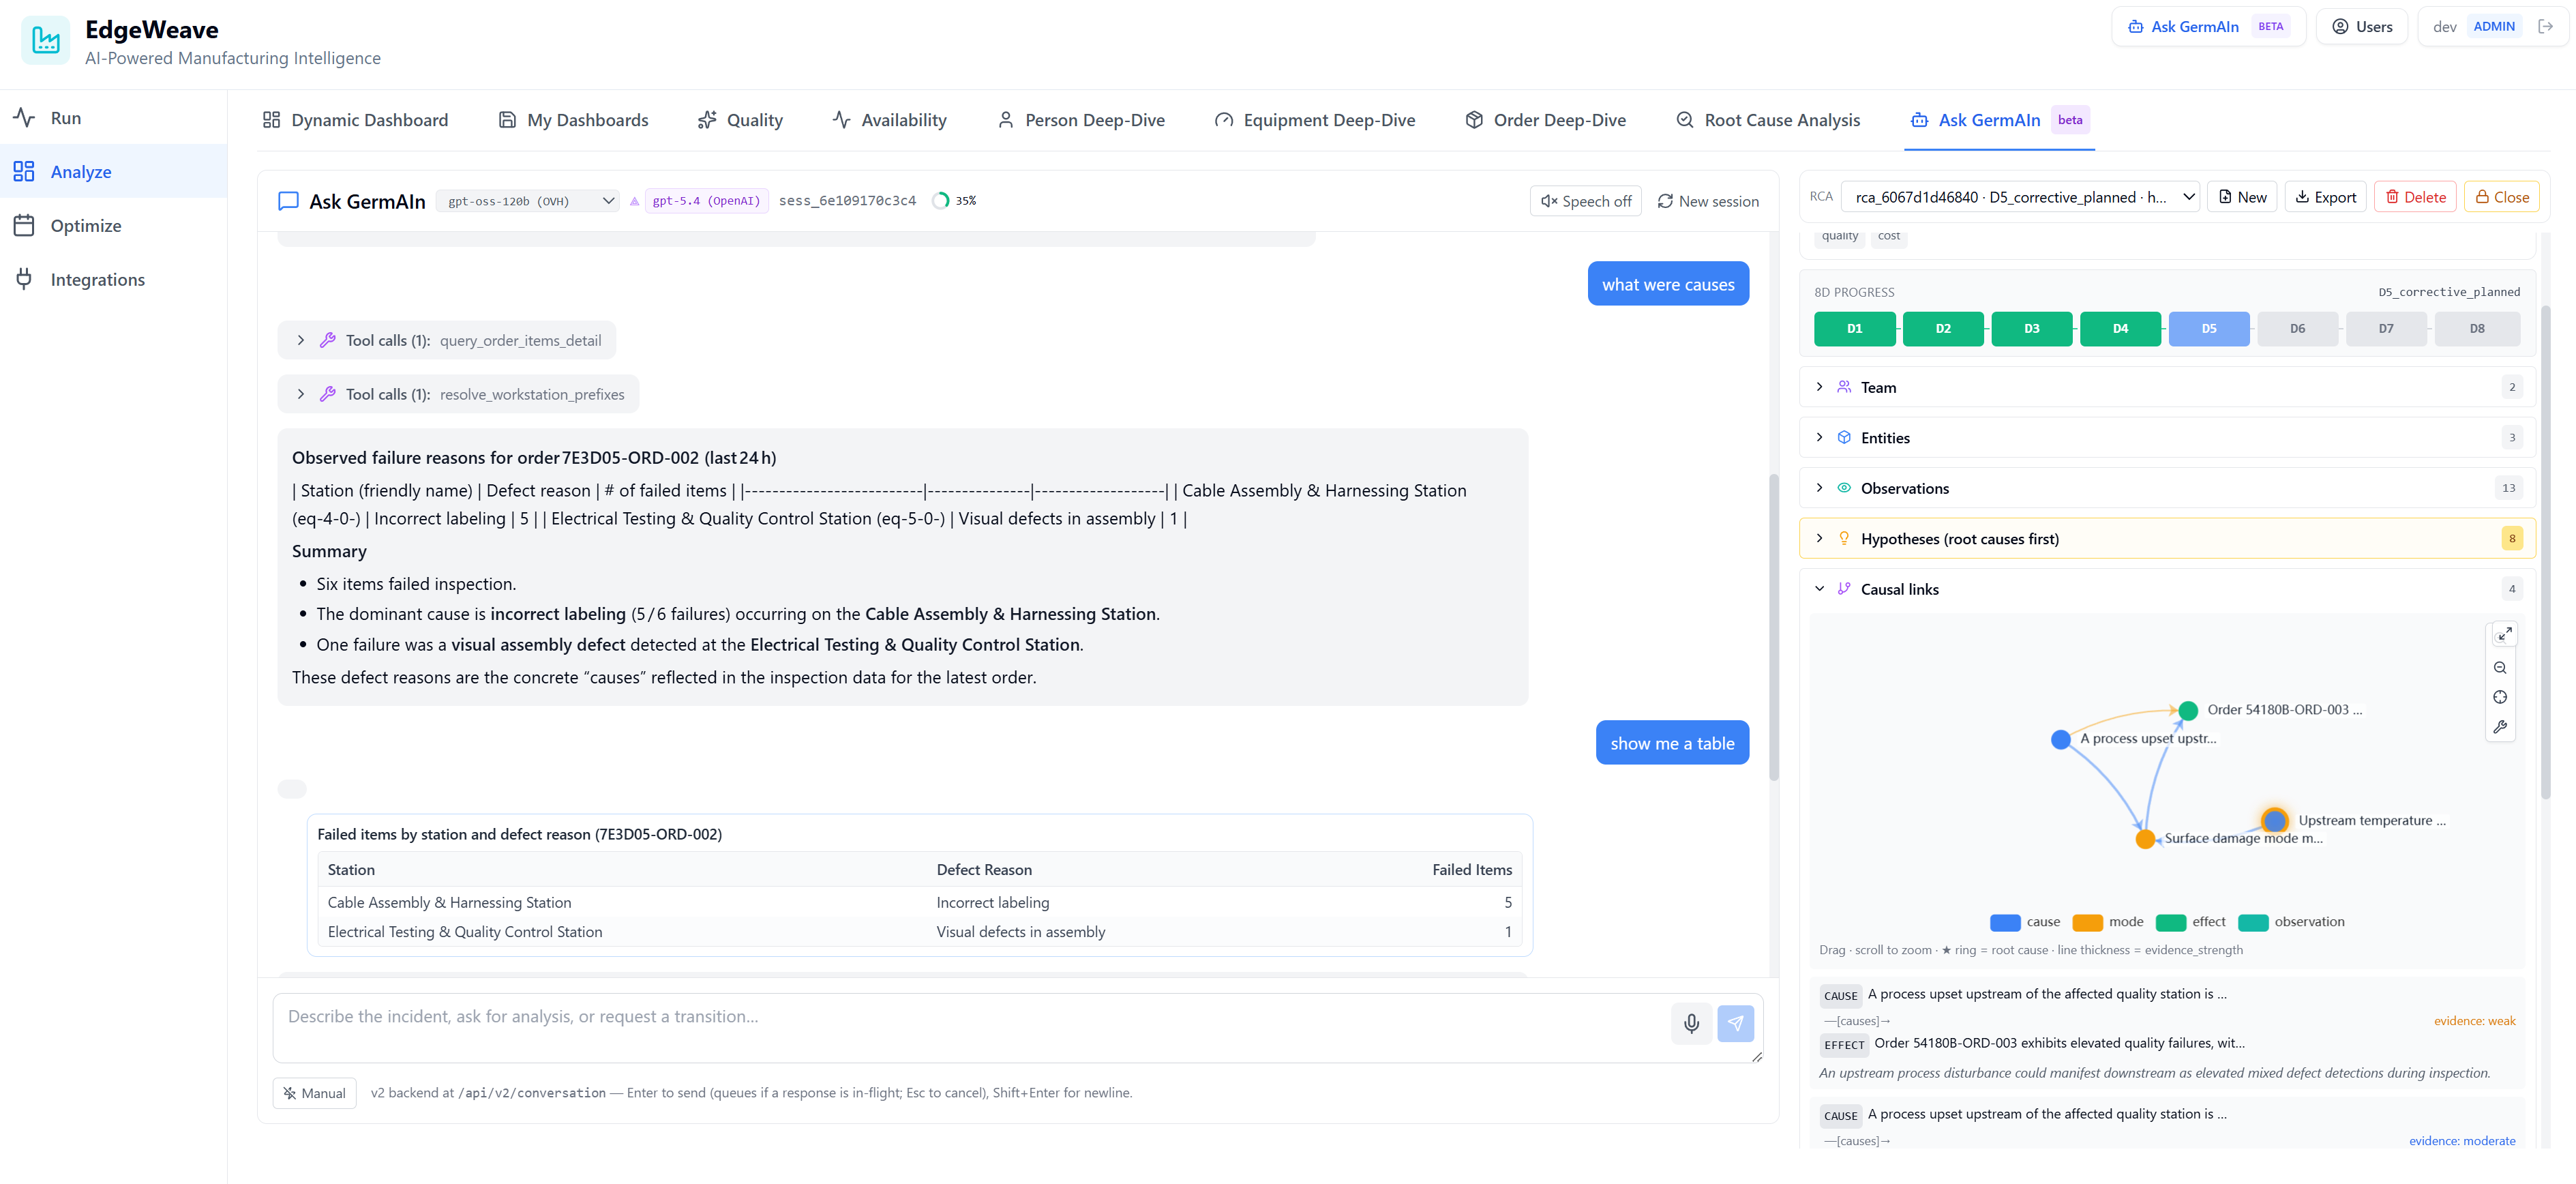Open the Person Deep-Dive tab
This screenshot has height=1184, width=2576.
tap(1080, 120)
